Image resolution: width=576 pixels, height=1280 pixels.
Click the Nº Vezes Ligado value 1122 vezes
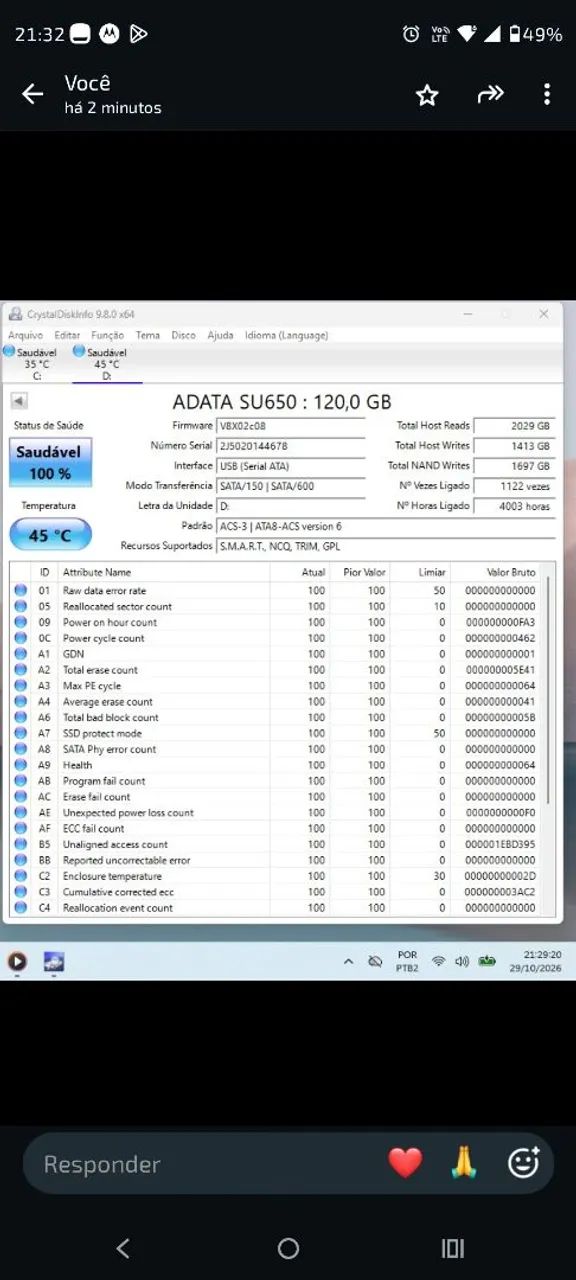click(x=514, y=486)
